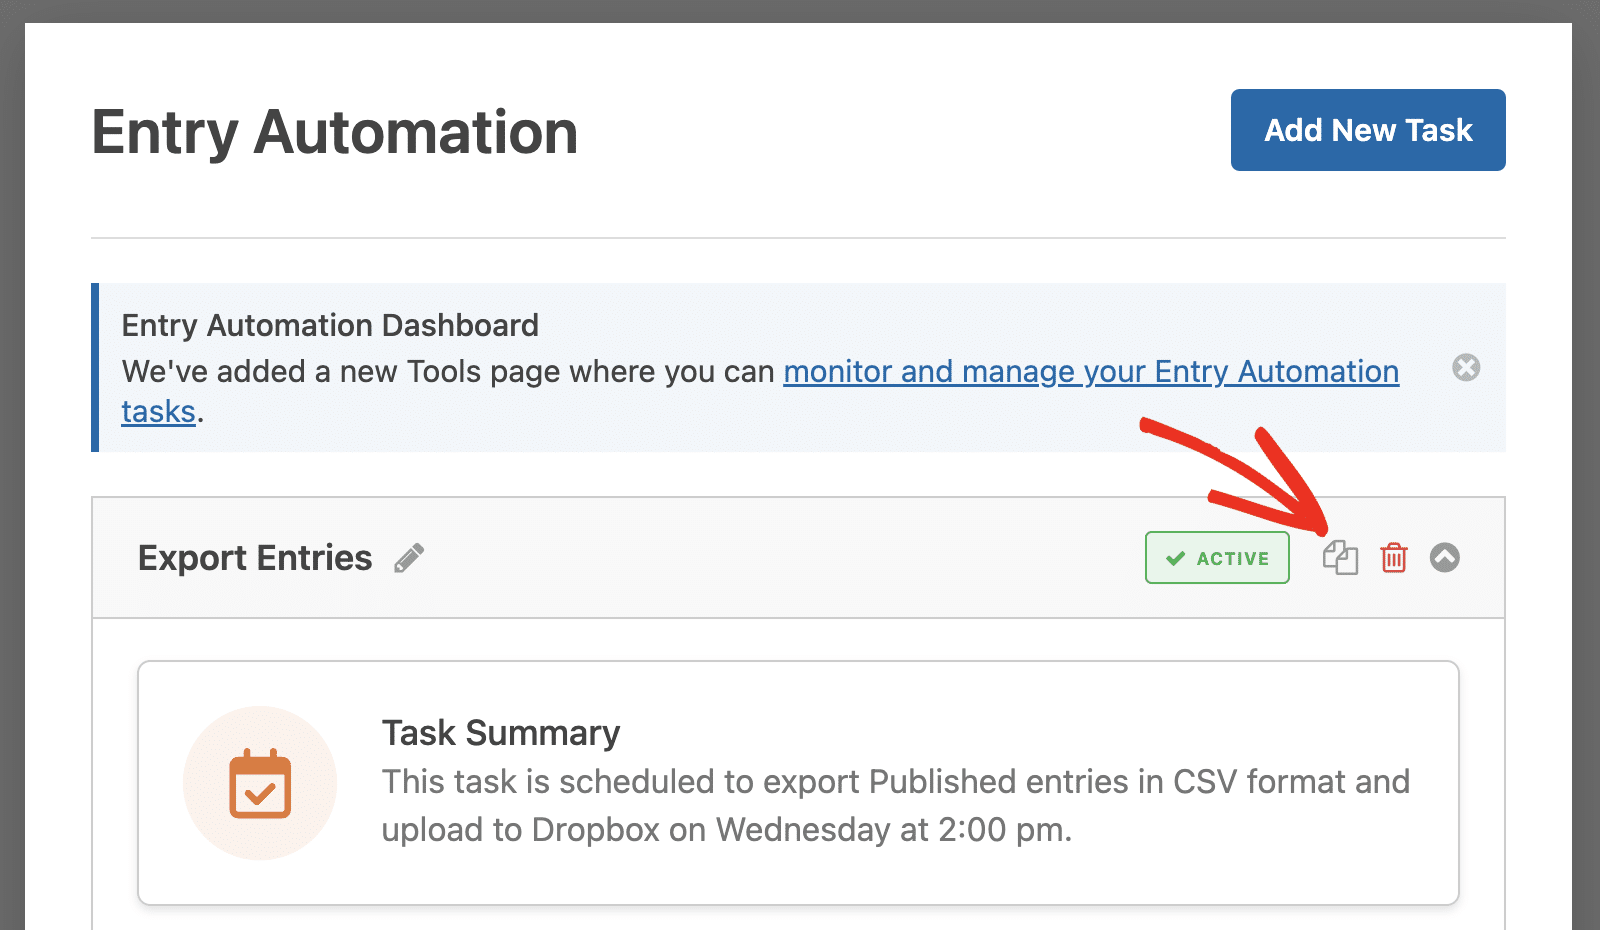
Task: Click the red arrow annotation
Action: tap(1238, 477)
